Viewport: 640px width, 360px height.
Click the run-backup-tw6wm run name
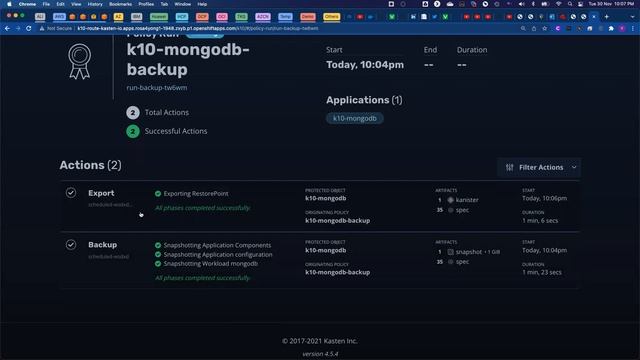pos(157,88)
